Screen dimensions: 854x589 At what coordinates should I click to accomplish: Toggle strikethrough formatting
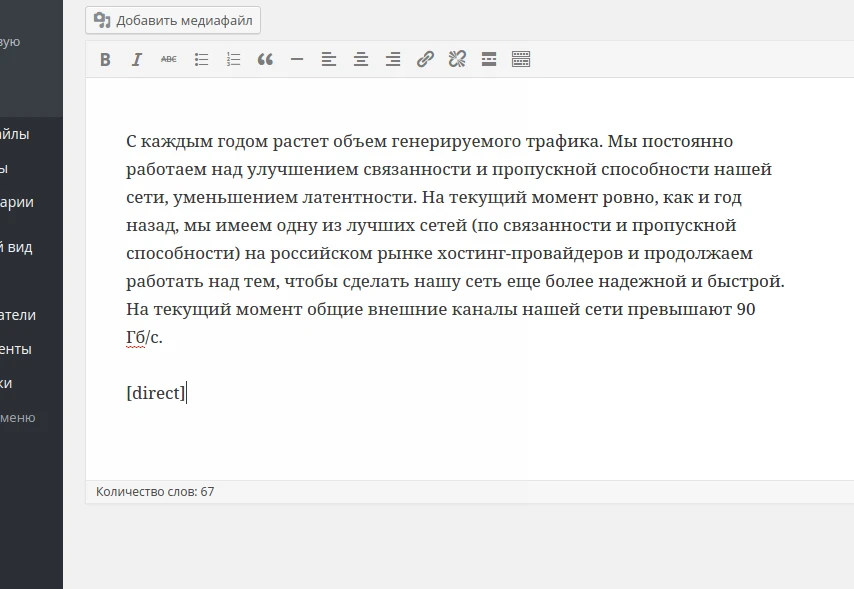pos(169,59)
